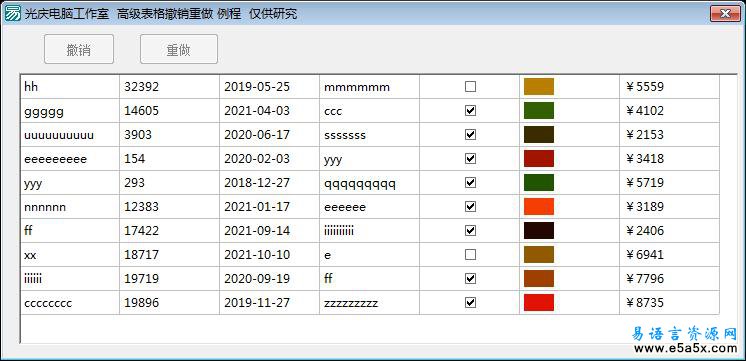Click the cell containing mmmmmm
Screen dimensions: 746x361
coord(369,87)
